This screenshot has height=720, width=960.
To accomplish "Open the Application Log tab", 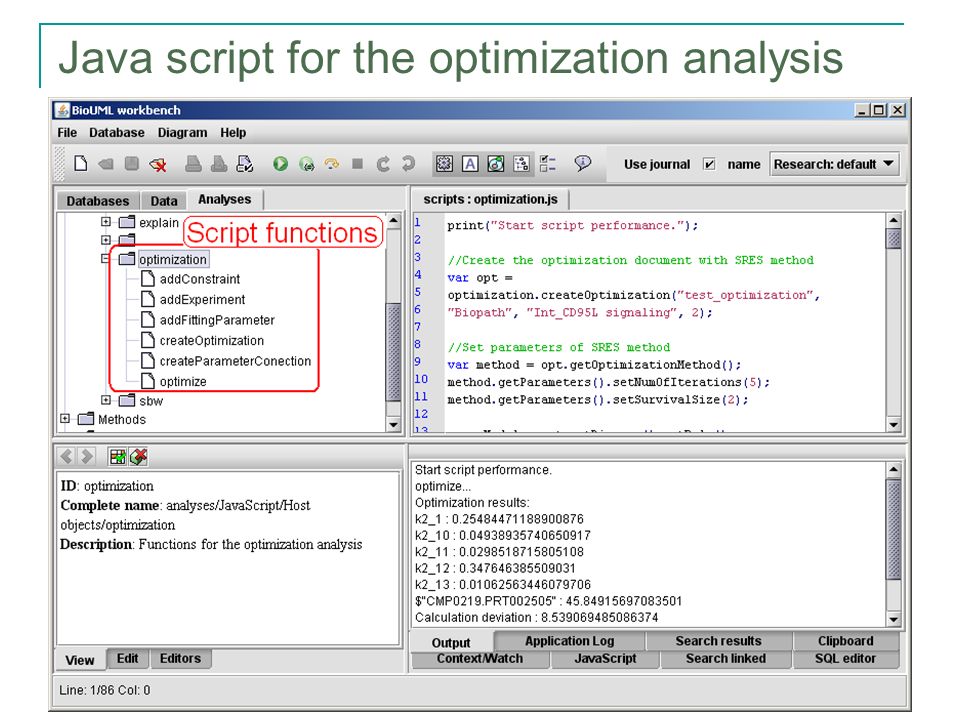I will coord(569,641).
